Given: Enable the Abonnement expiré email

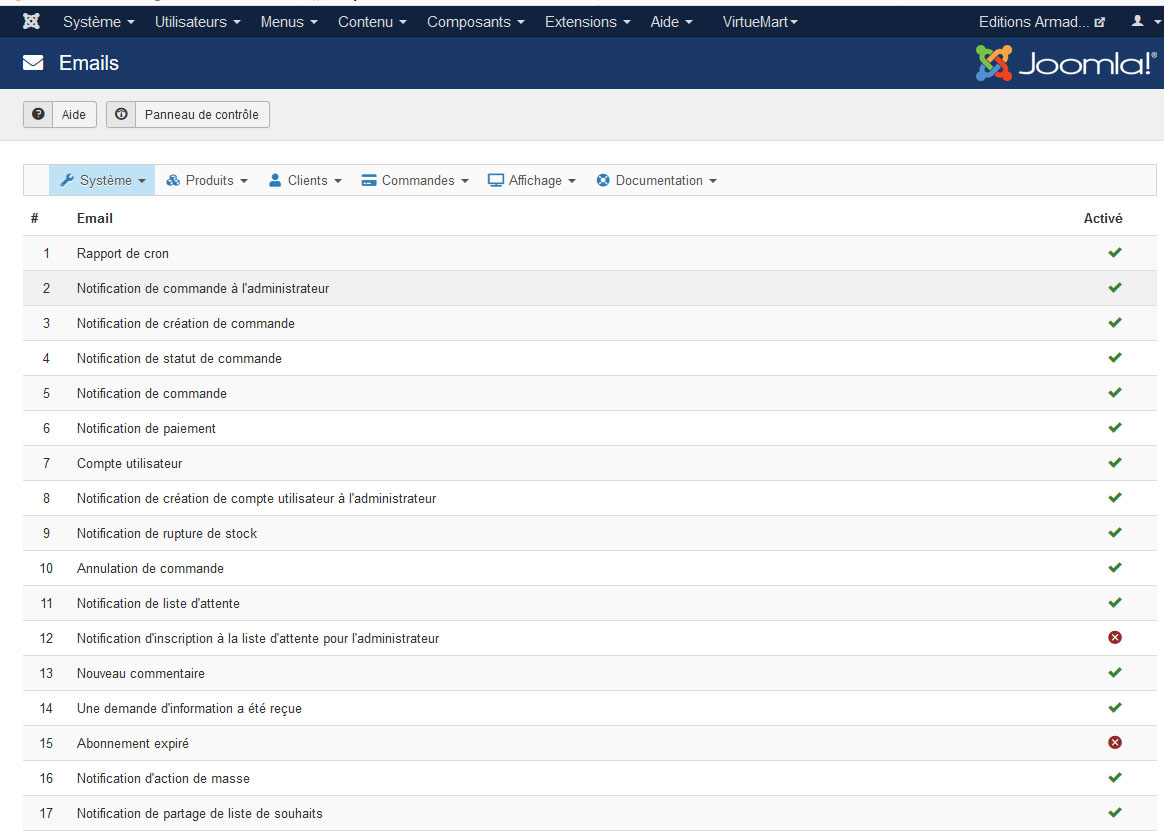Looking at the screenshot, I should [1114, 742].
